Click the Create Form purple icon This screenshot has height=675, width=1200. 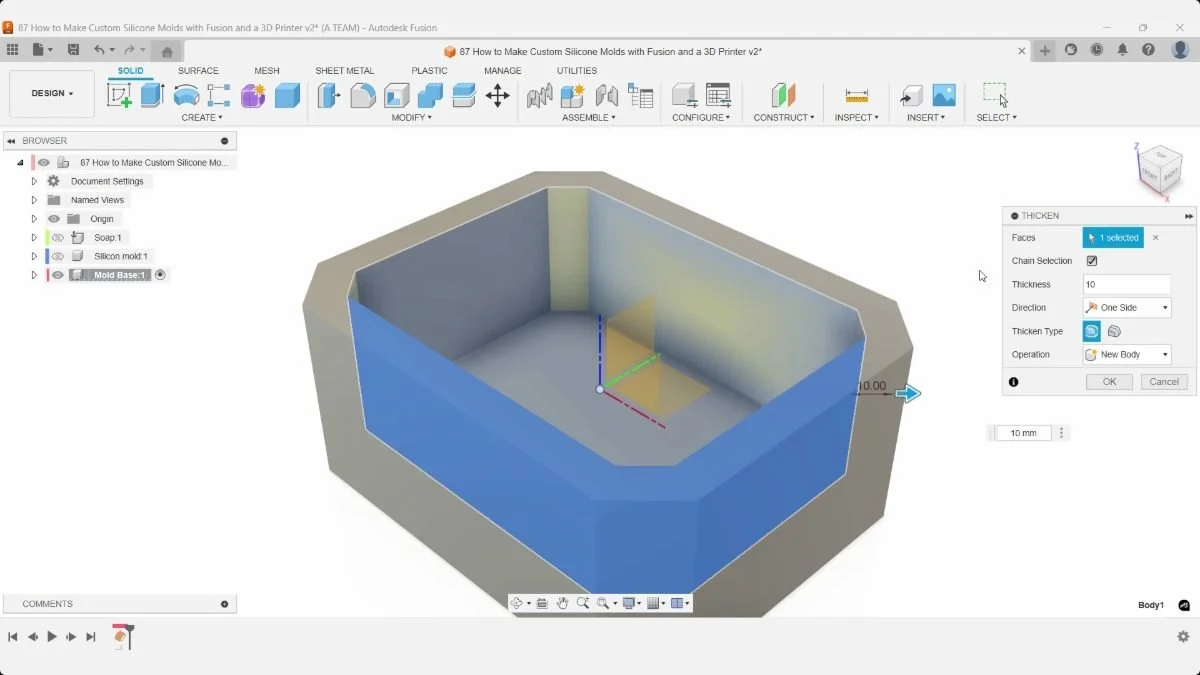pos(253,95)
